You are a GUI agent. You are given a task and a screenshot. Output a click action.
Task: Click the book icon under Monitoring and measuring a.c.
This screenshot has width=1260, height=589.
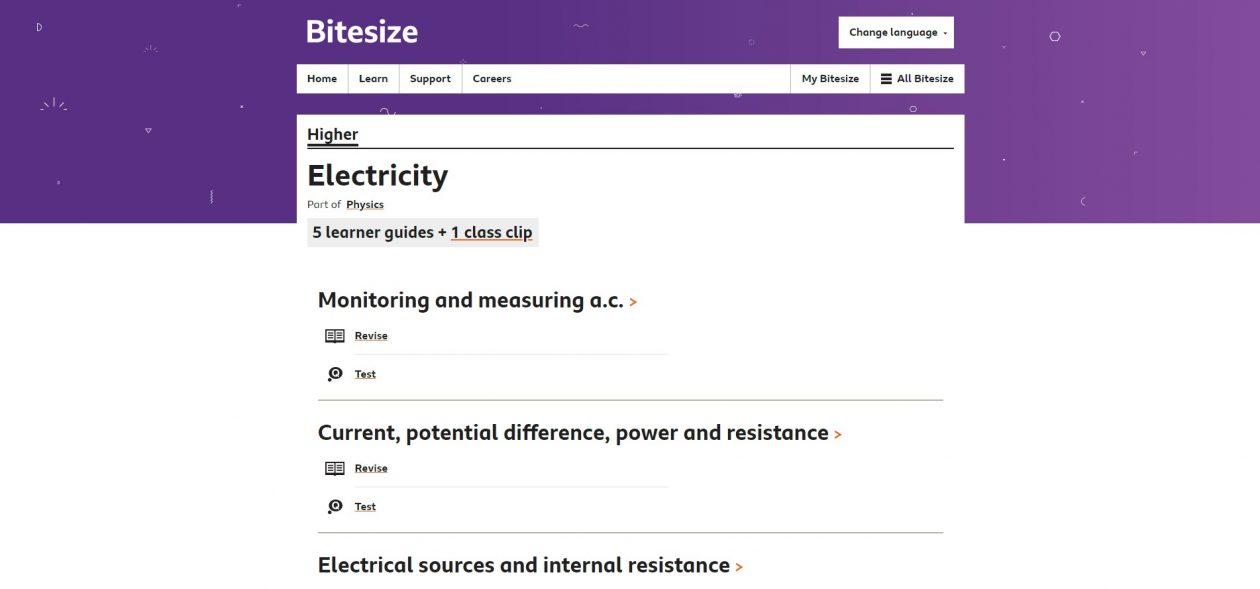click(x=335, y=336)
